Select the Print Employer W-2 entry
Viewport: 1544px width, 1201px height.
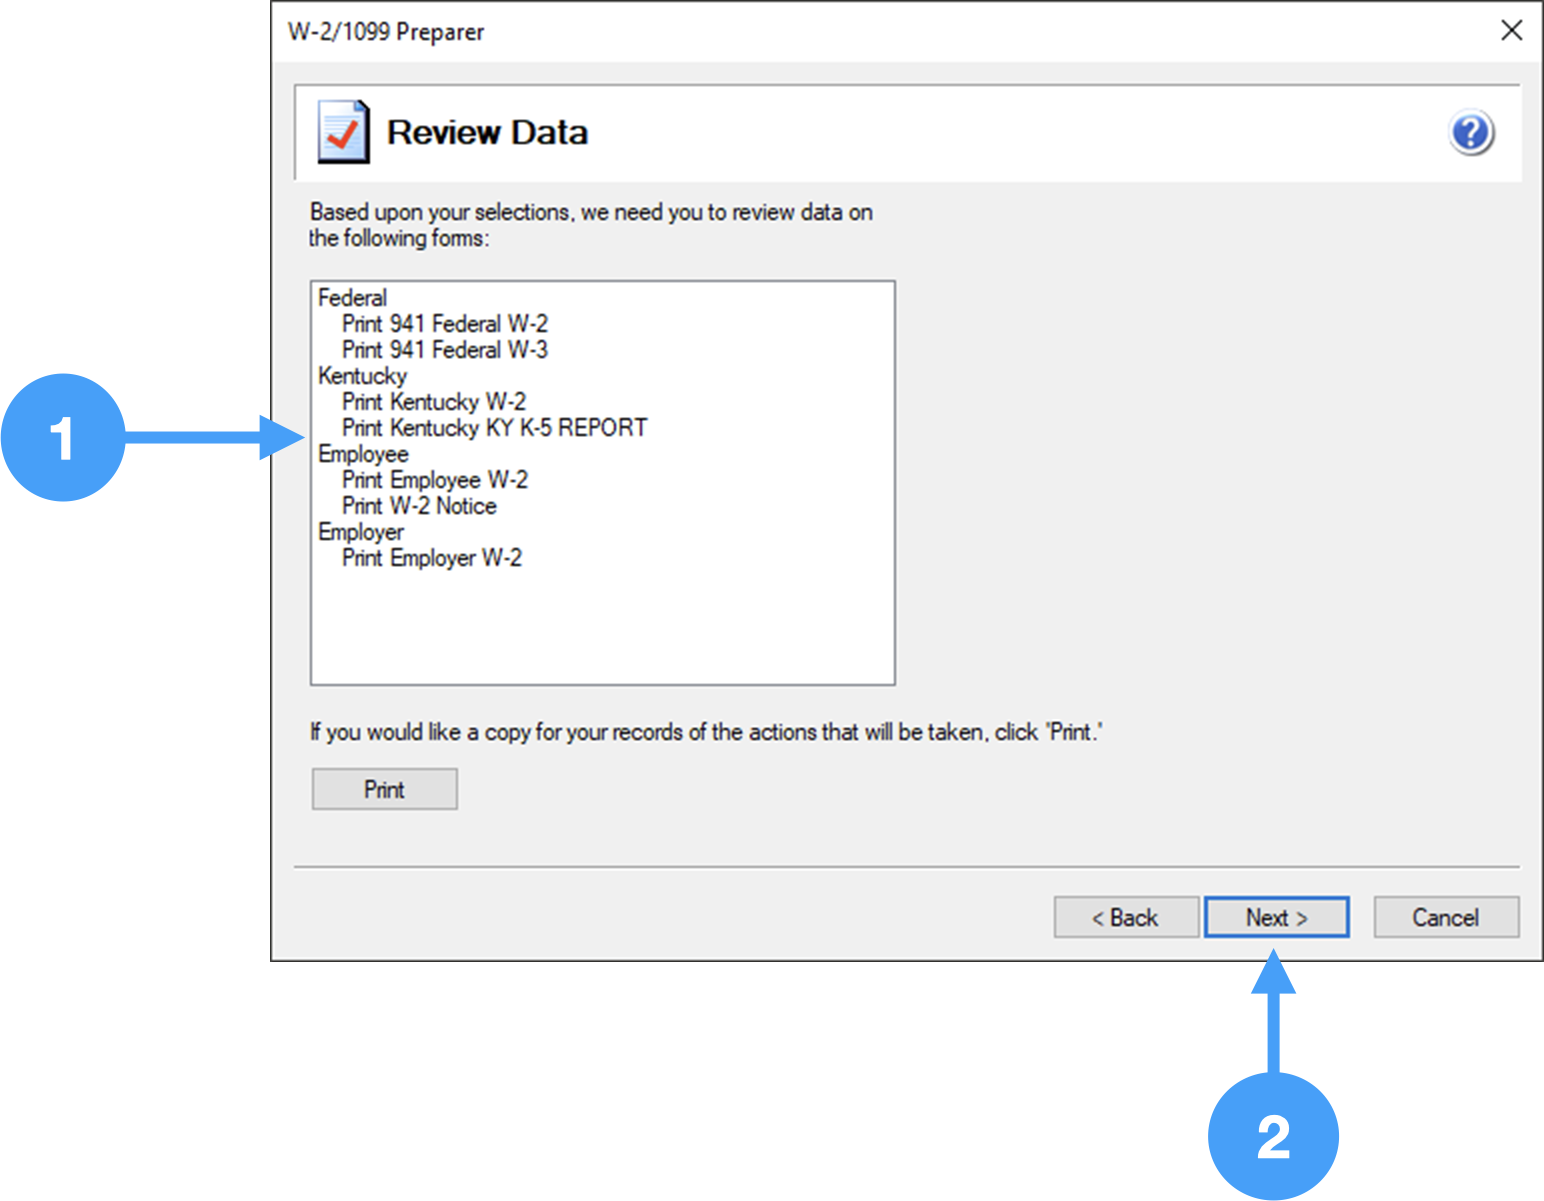tap(431, 557)
